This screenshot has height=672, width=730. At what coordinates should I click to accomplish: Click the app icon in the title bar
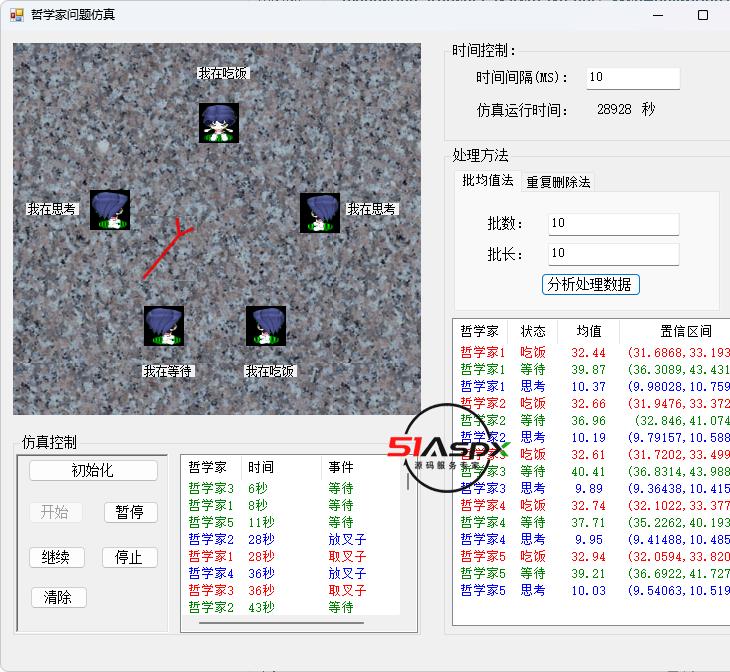pyautogui.click(x=16, y=15)
